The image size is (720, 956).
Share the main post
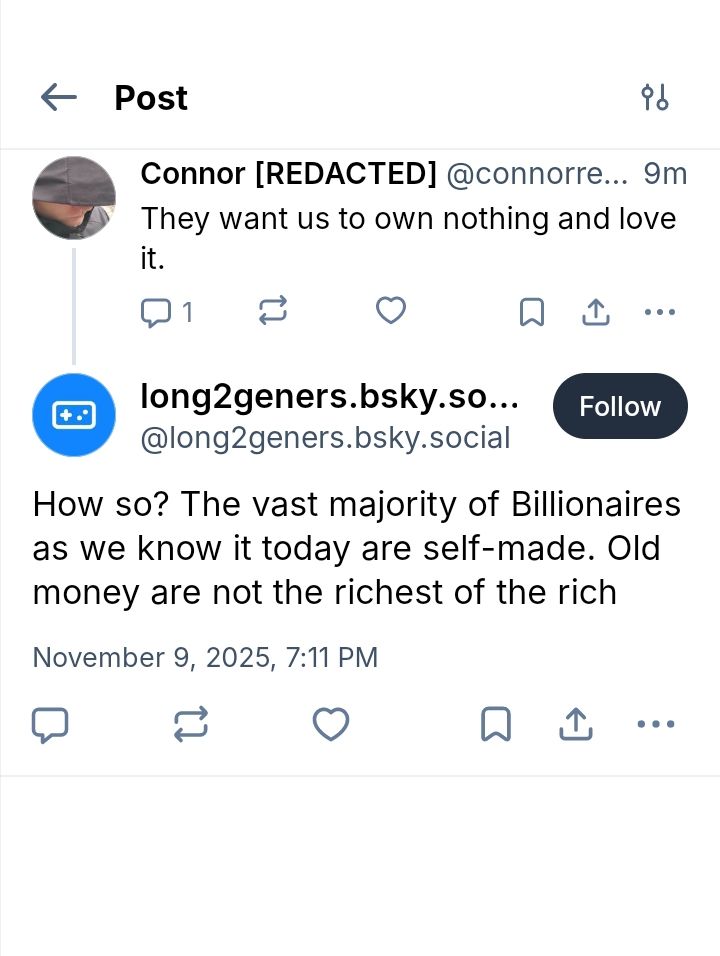pyautogui.click(x=575, y=724)
